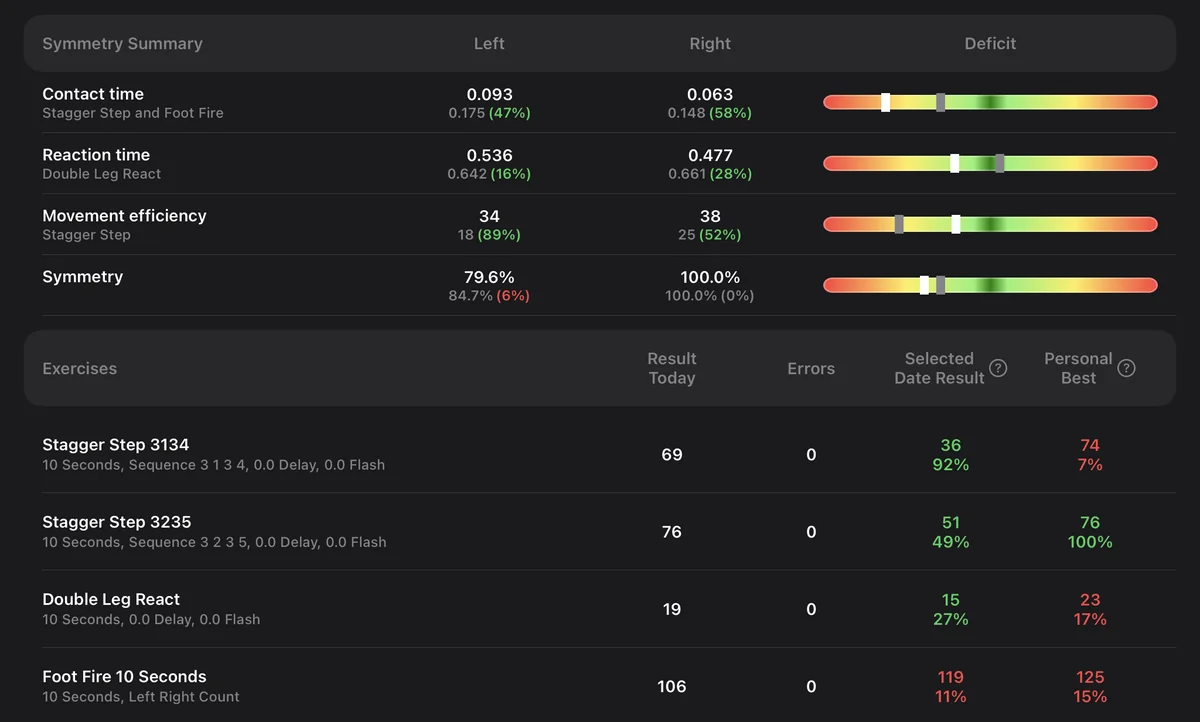Click Reaction time right value 0.477
This screenshot has width=1200, height=722.
pos(710,156)
